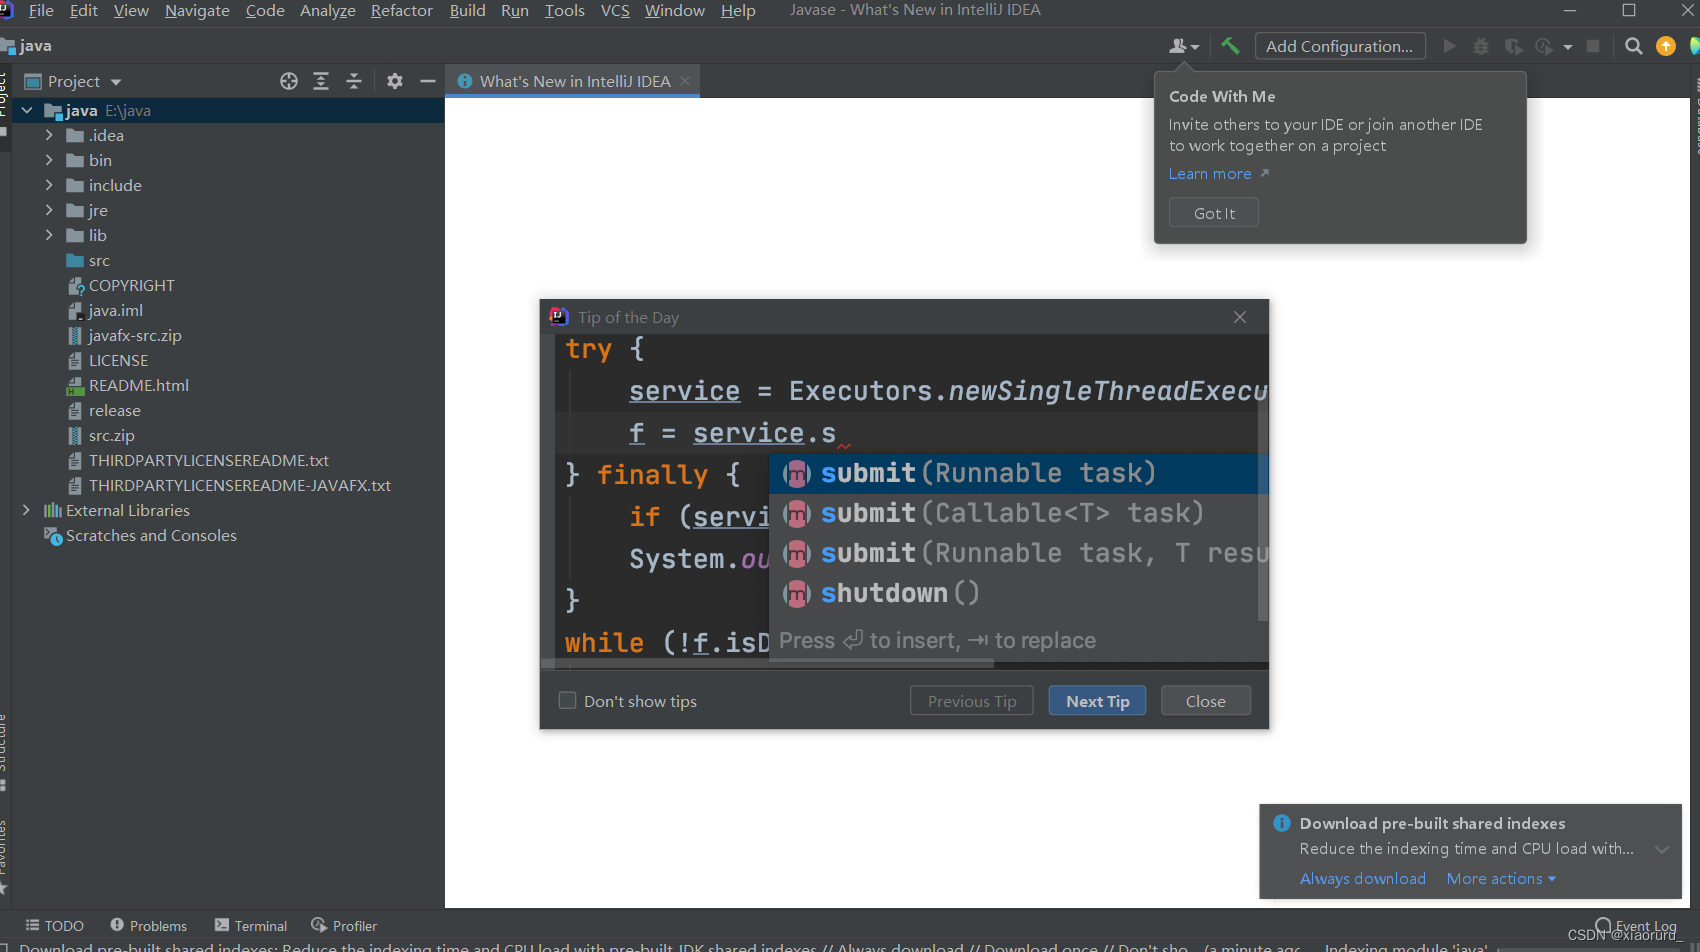Expand External Libraries node
Screen dimensions: 1700x952
[x=27, y=510]
